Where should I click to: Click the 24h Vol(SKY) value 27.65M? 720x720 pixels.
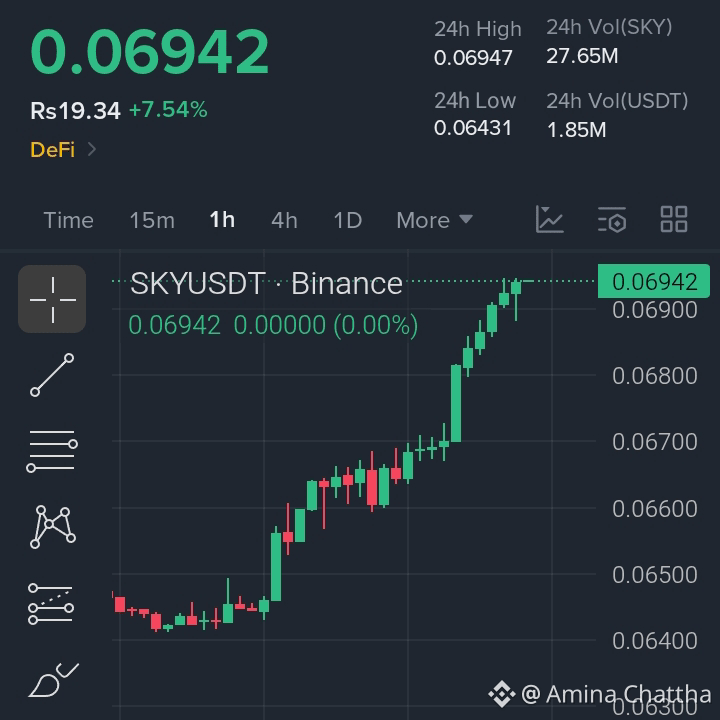coord(582,56)
